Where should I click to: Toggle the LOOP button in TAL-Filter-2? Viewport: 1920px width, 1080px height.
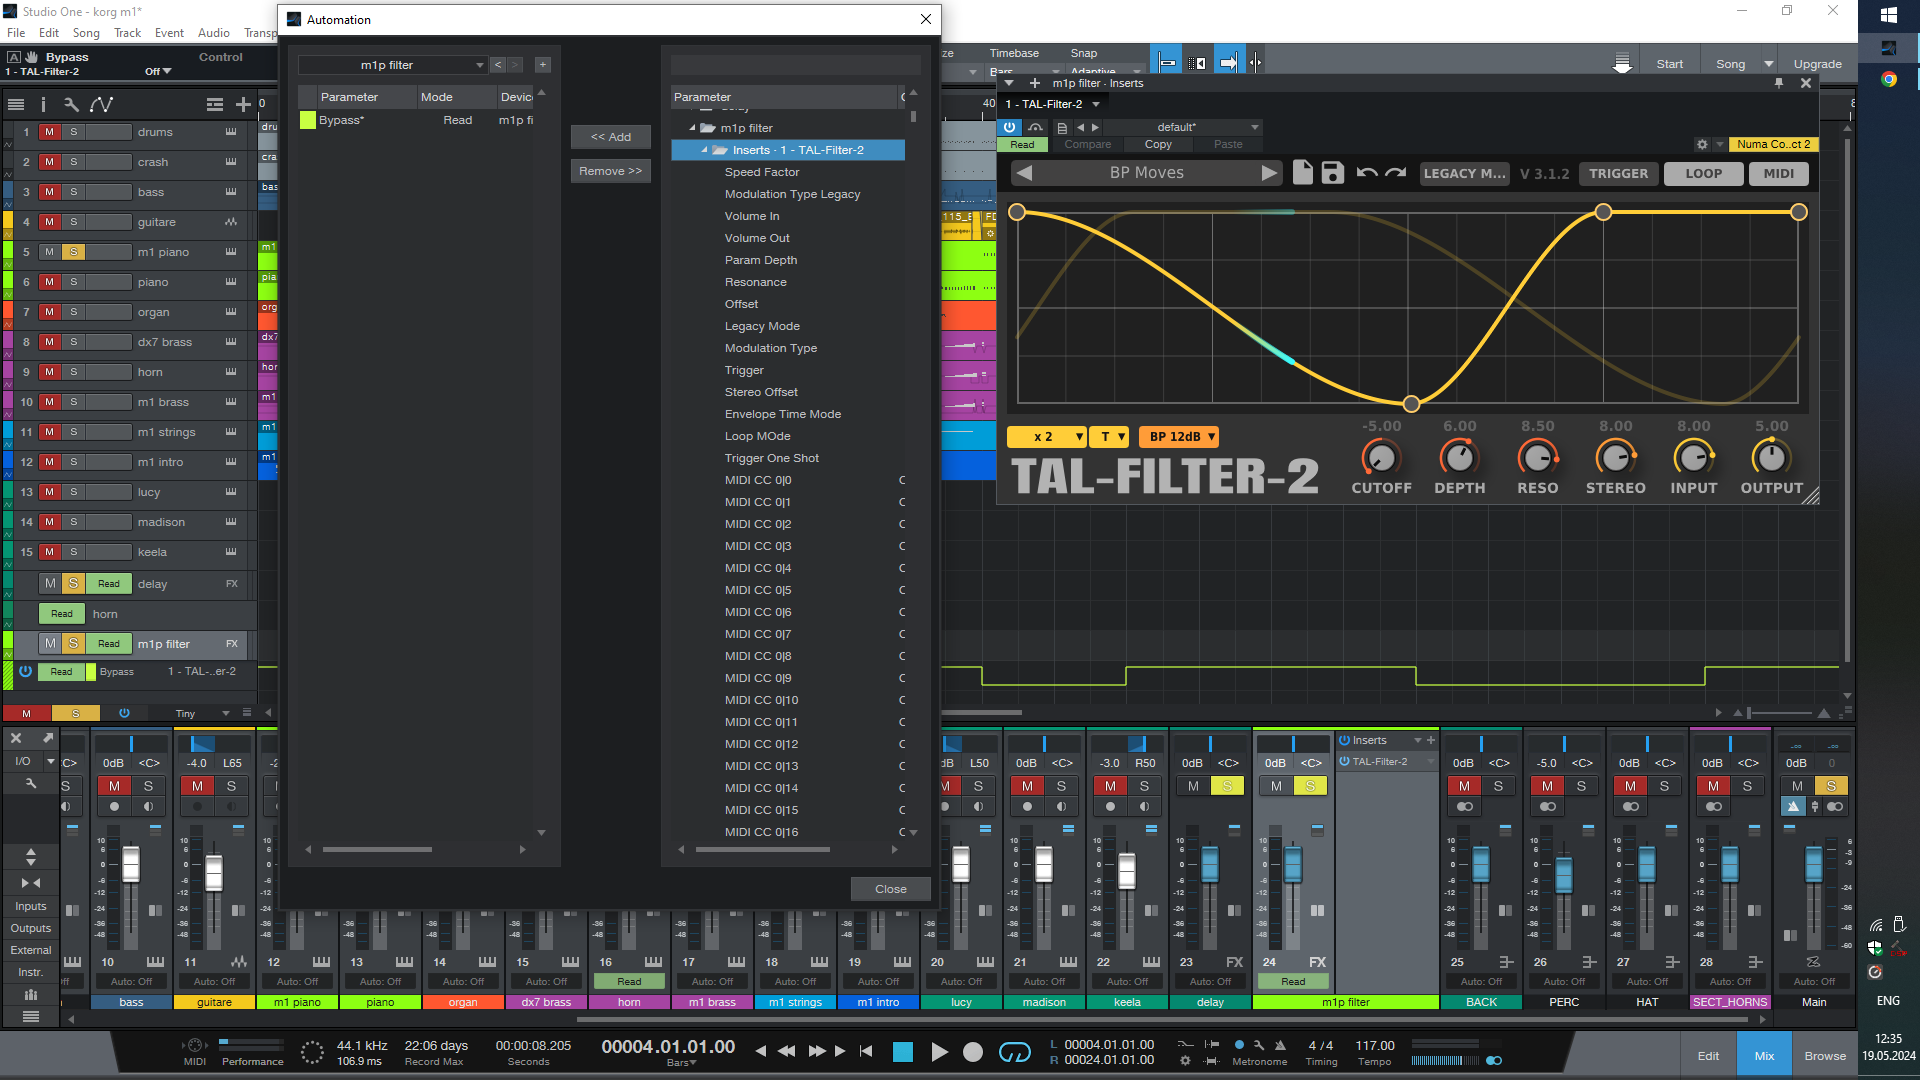pyautogui.click(x=1703, y=173)
